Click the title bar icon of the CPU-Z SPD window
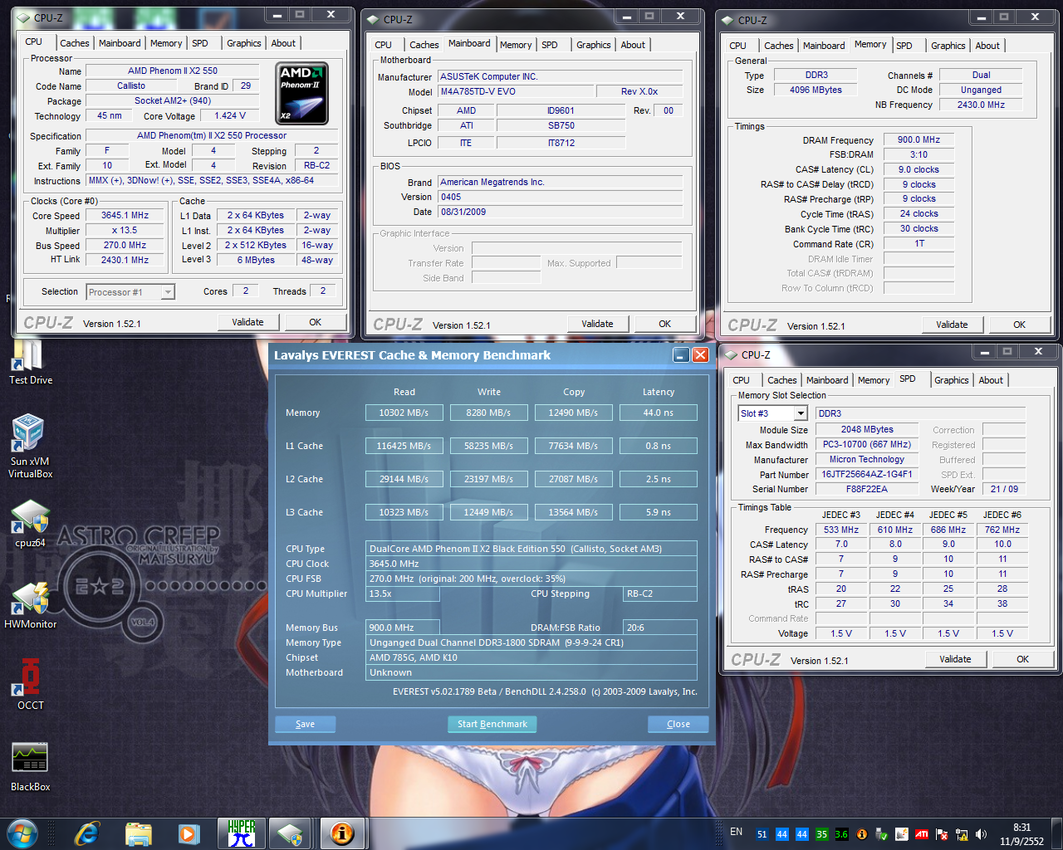The height and width of the screenshot is (850, 1063). coord(731,355)
